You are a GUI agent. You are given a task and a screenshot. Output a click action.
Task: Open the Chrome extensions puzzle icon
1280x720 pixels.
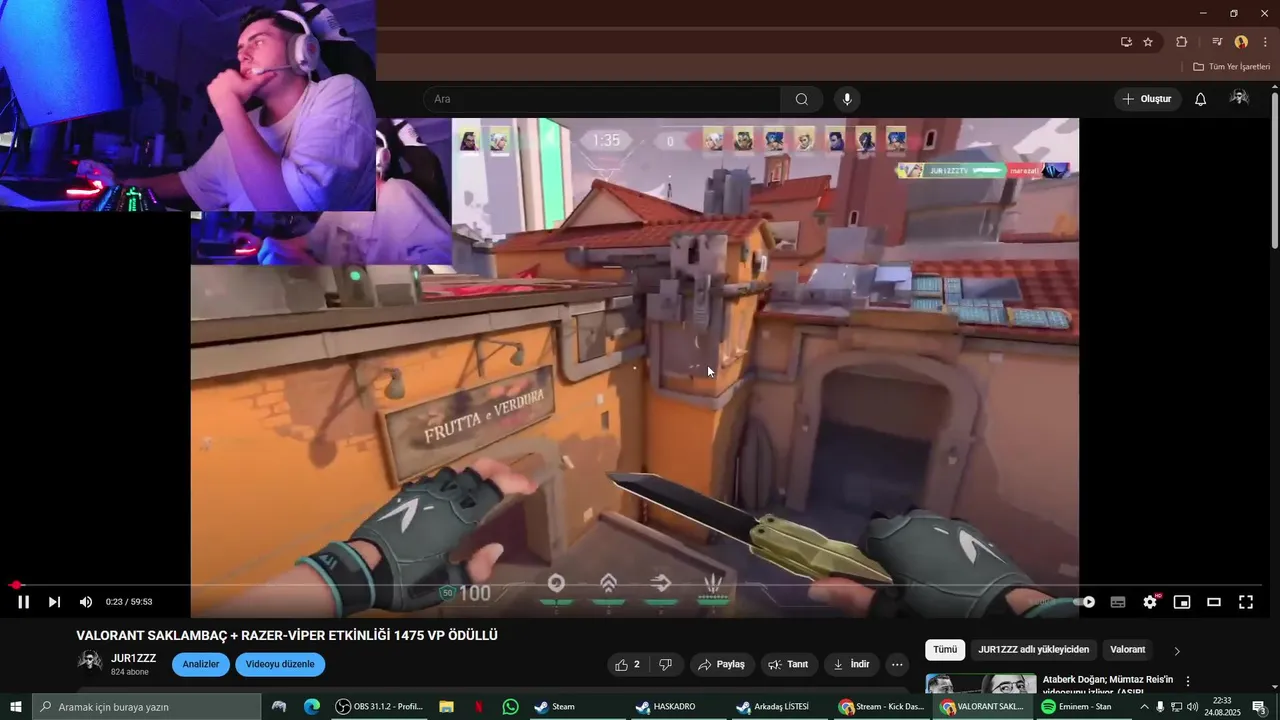point(1182,42)
